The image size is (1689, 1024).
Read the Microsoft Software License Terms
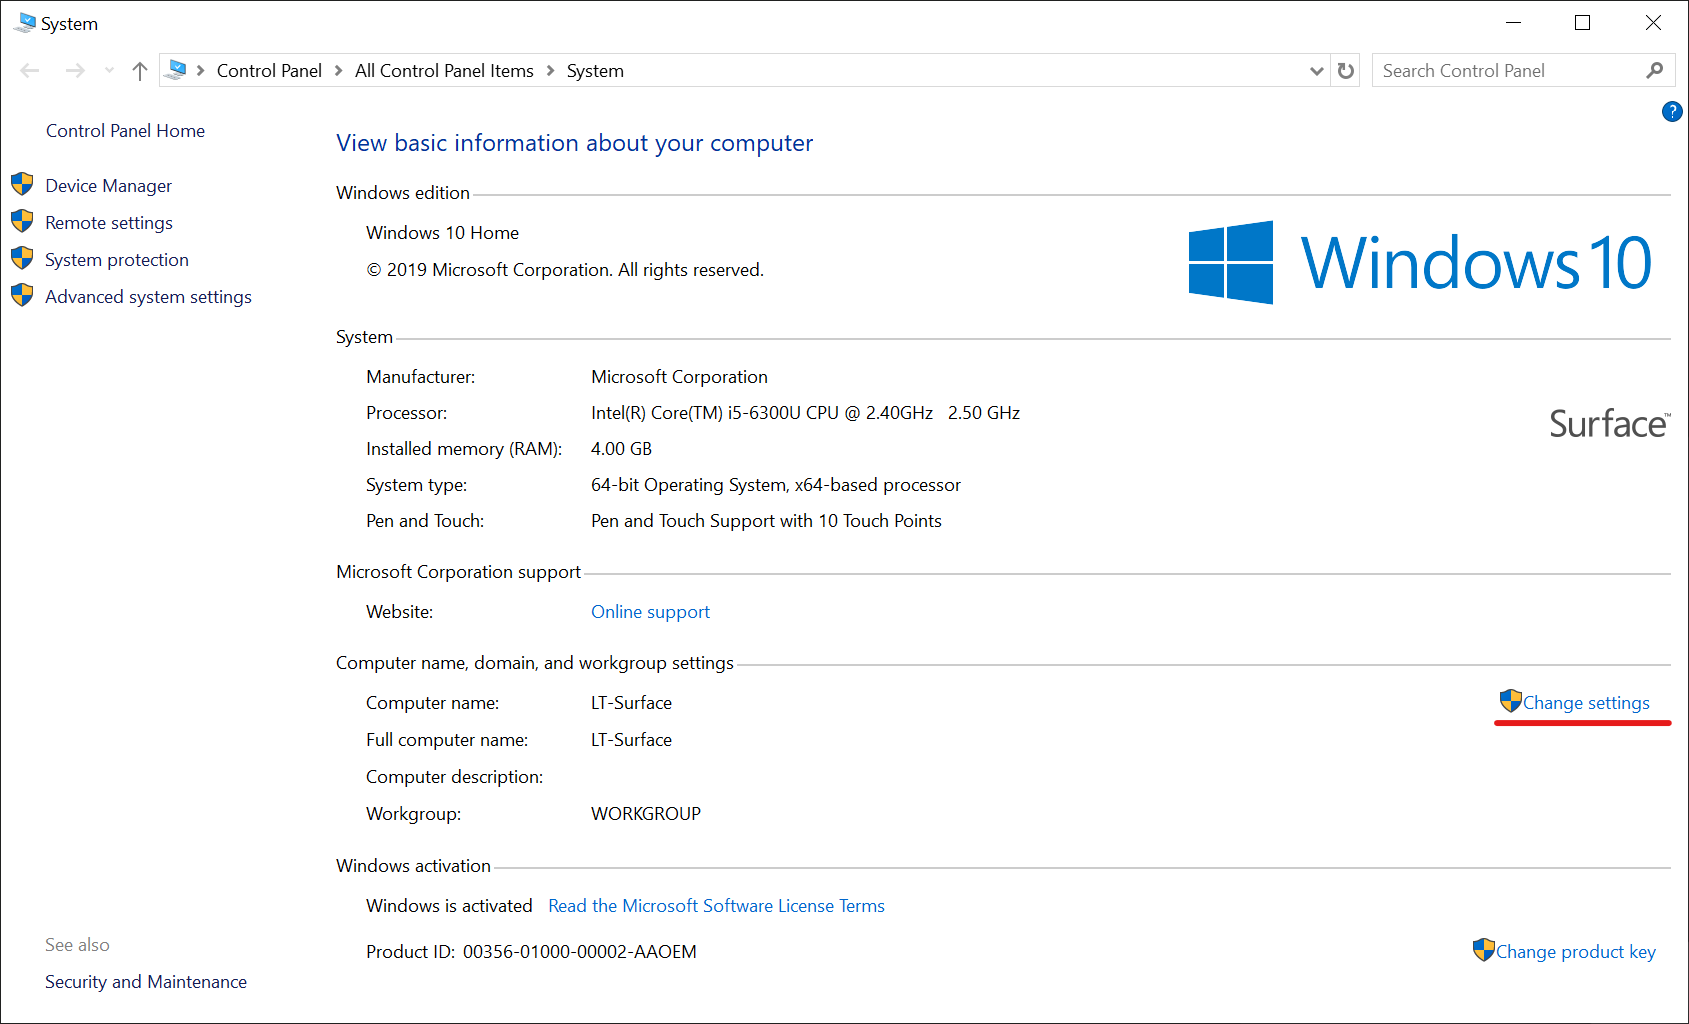click(716, 905)
